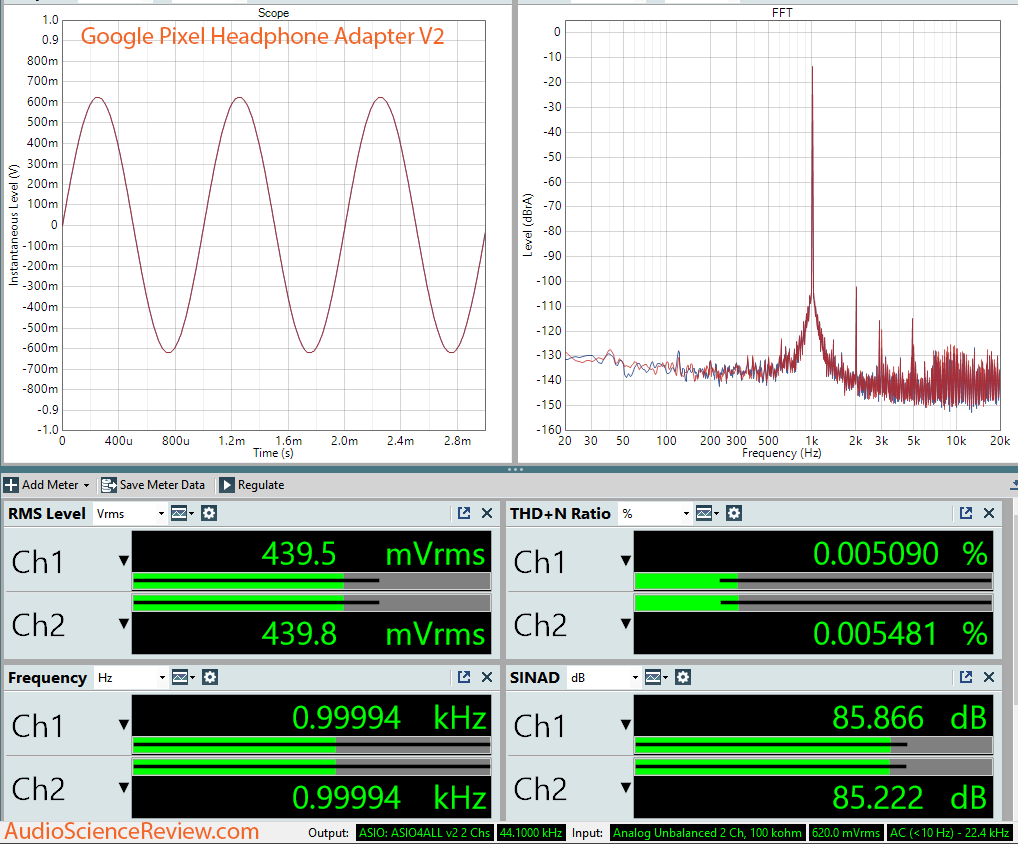Screen dimensions: 1018x844
Task: Open Frequency meter settings gear
Action: coord(209,678)
